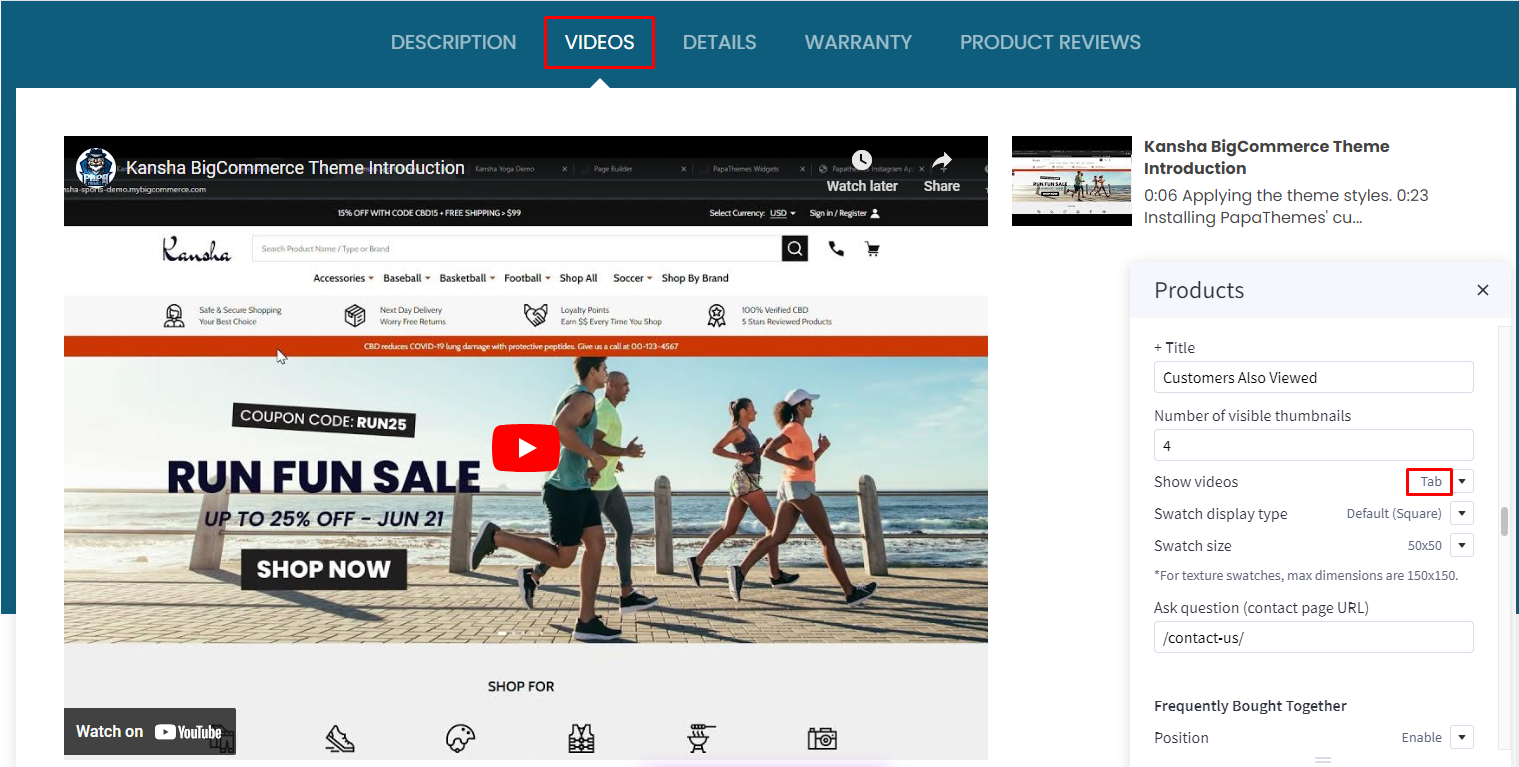
Task: Click the Watch later clock icon
Action: 862,160
